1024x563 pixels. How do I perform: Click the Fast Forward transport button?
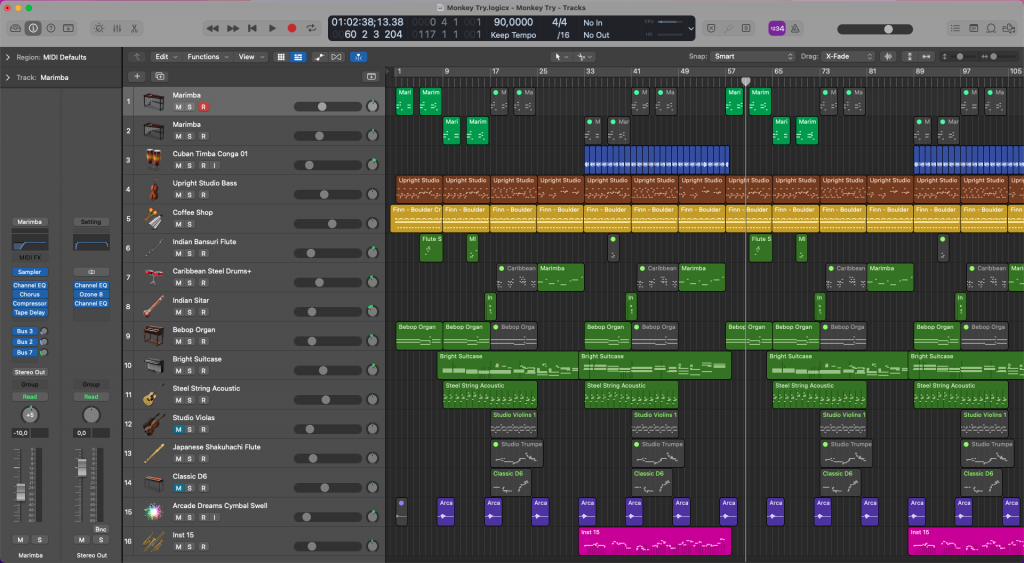[x=232, y=28]
